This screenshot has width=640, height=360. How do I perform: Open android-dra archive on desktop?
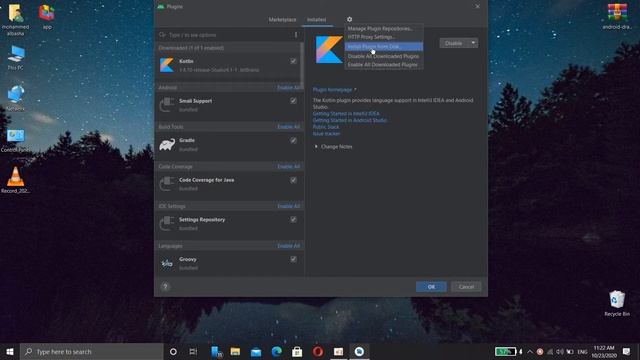(x=617, y=16)
